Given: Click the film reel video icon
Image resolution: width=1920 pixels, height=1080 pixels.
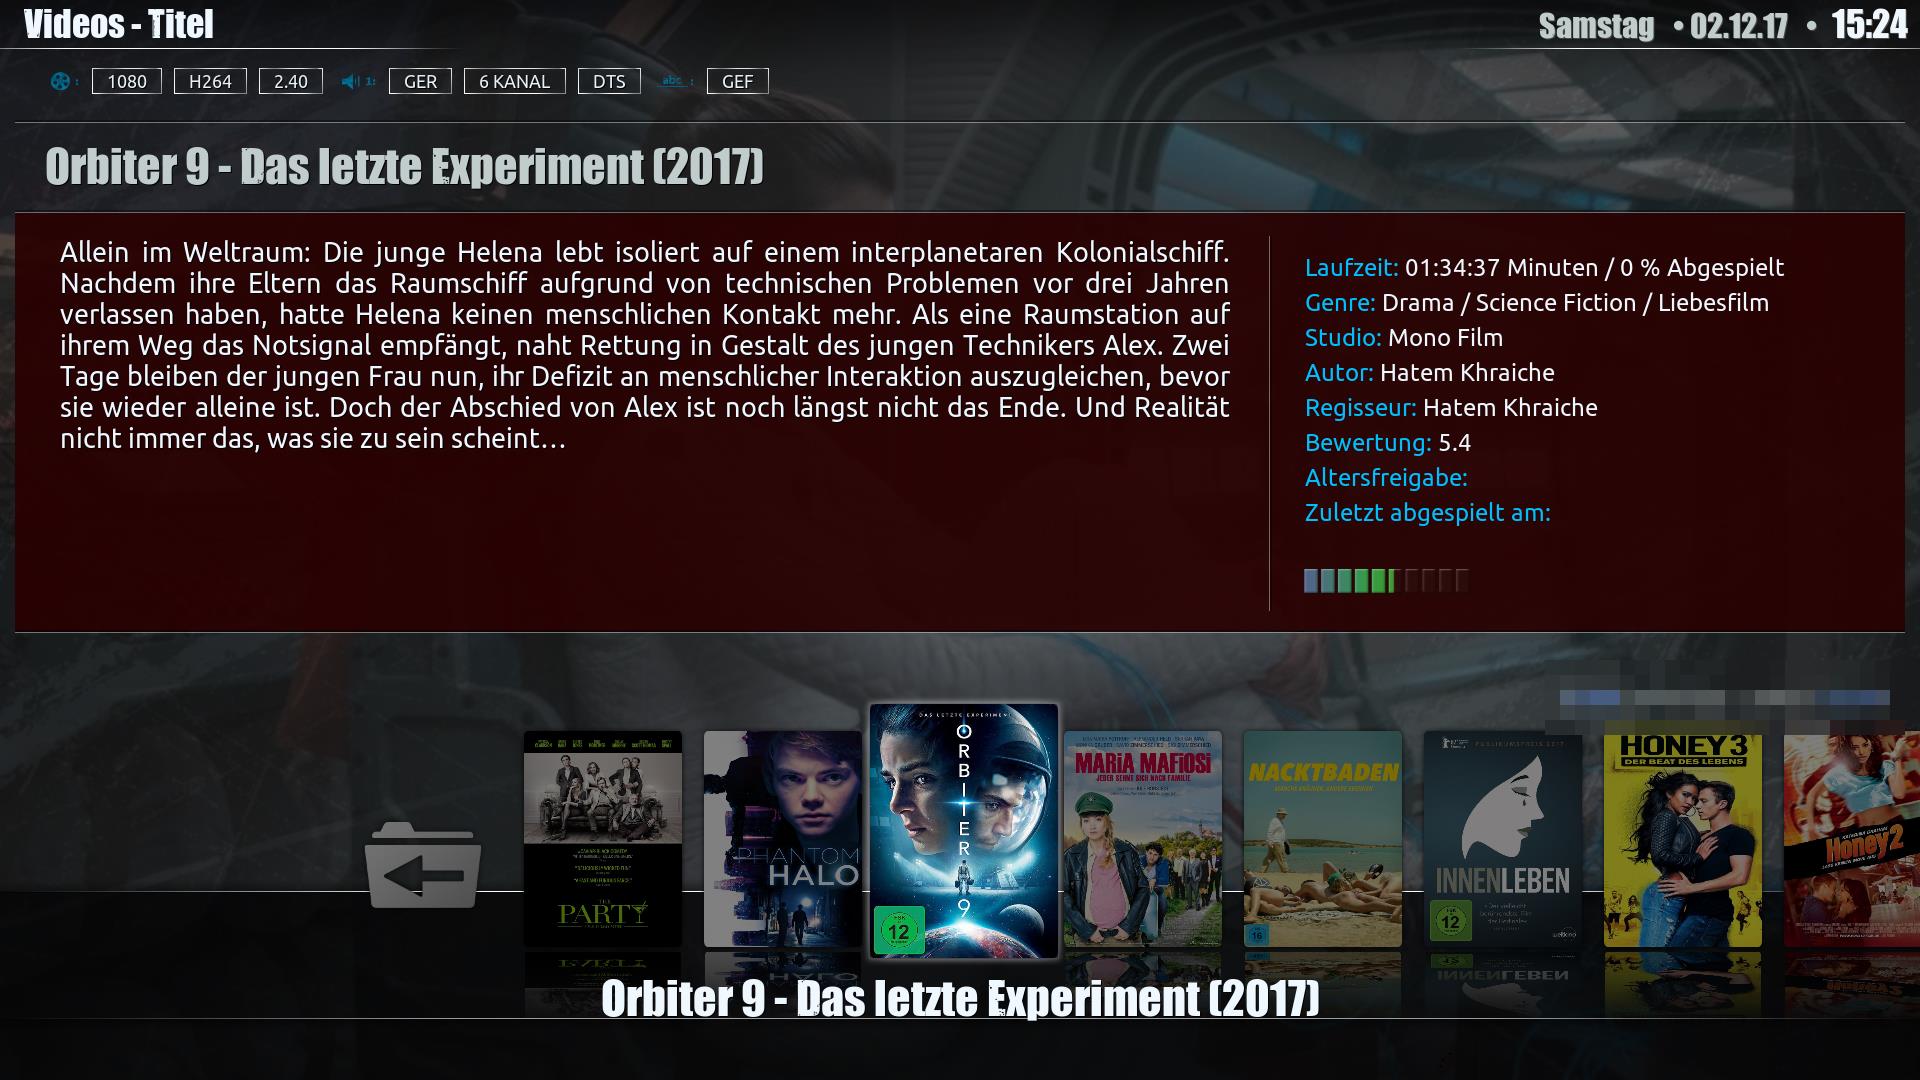Looking at the screenshot, I should [x=61, y=81].
